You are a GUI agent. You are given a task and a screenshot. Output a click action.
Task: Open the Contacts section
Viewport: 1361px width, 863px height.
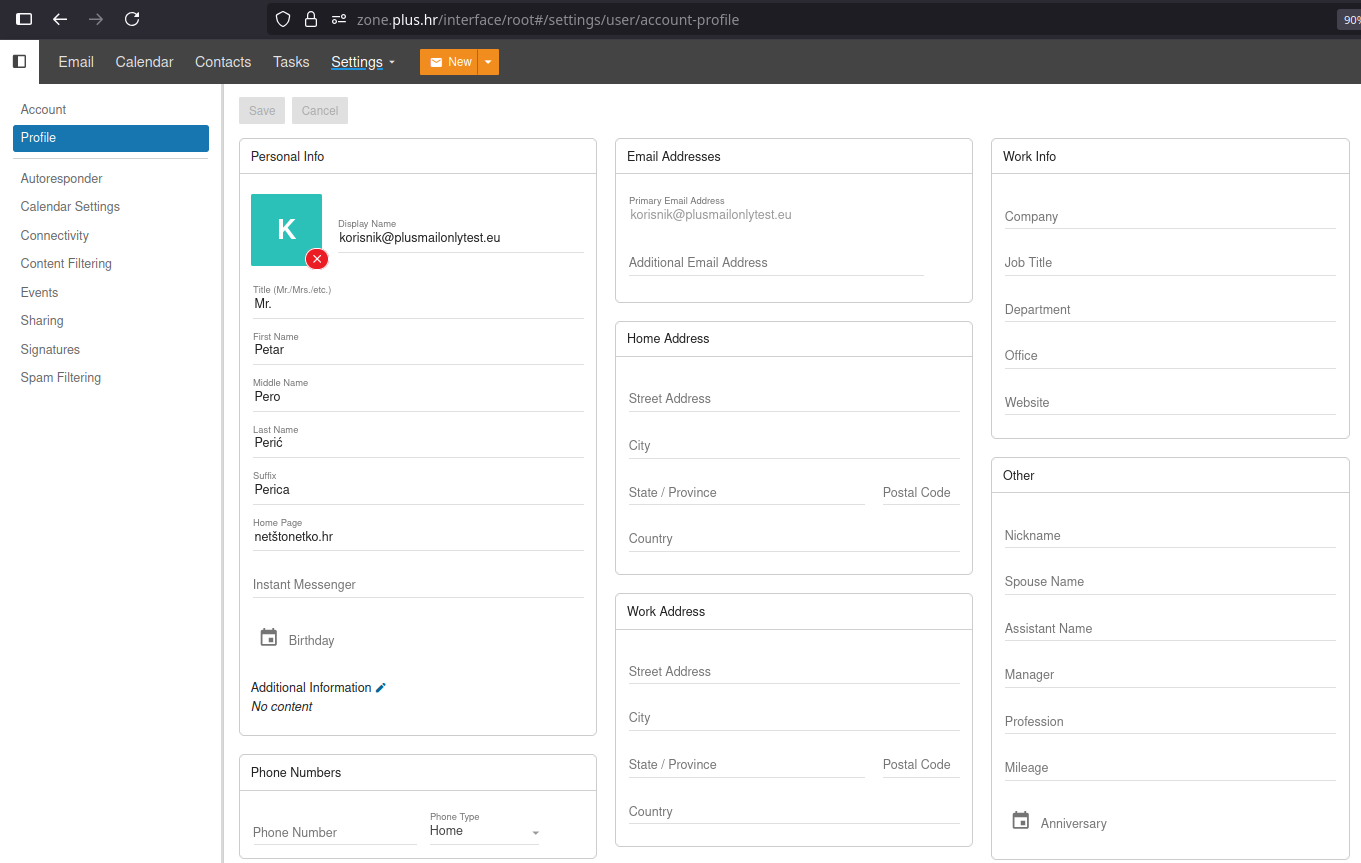pyautogui.click(x=223, y=62)
